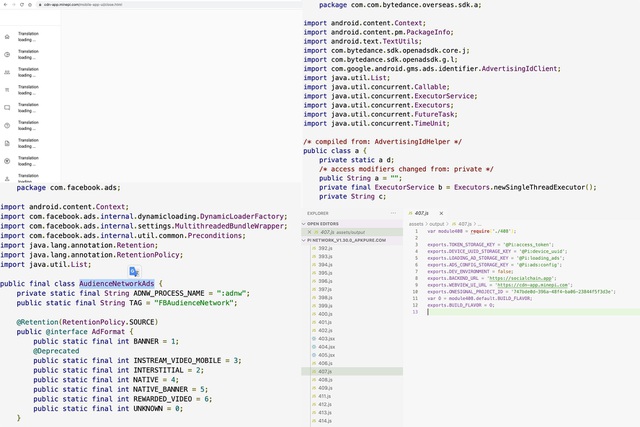Open 409.js in the file tree
Image resolution: width=640 pixels, height=427 pixels.
tap(325, 388)
